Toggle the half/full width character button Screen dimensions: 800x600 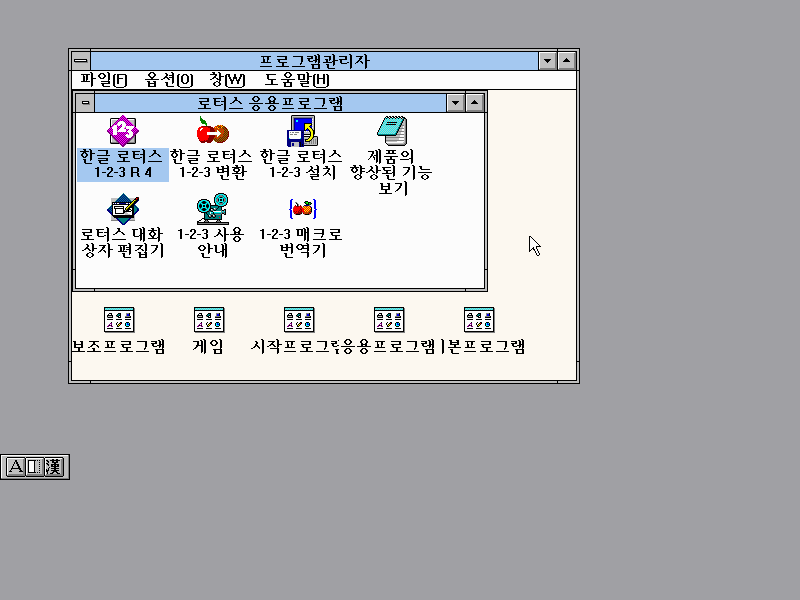[34, 467]
